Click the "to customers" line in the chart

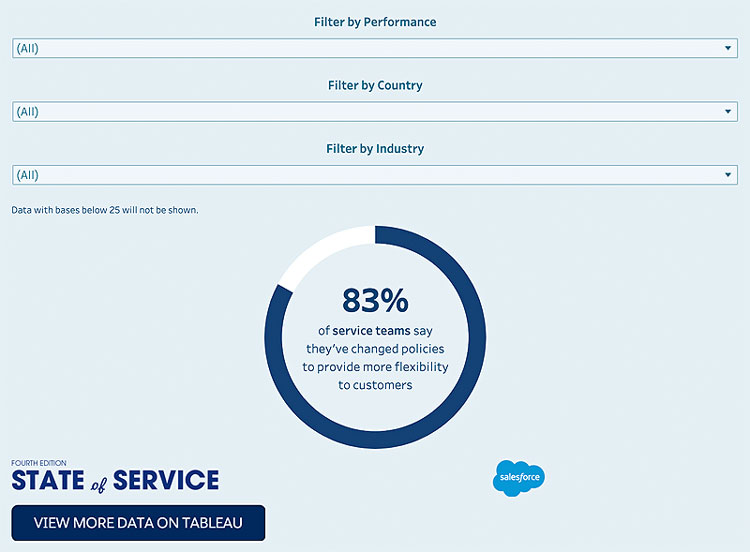375,385
